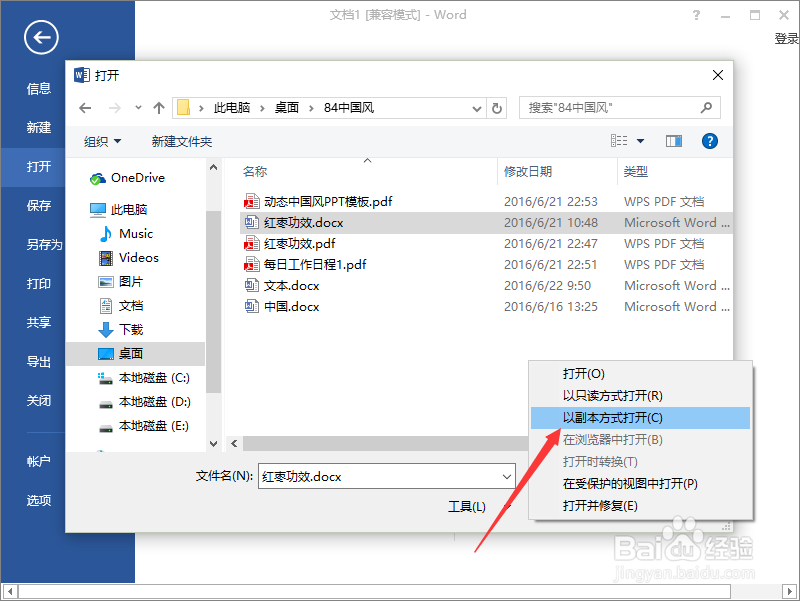Open 本地磁盘 (D:)

[x=144, y=402]
